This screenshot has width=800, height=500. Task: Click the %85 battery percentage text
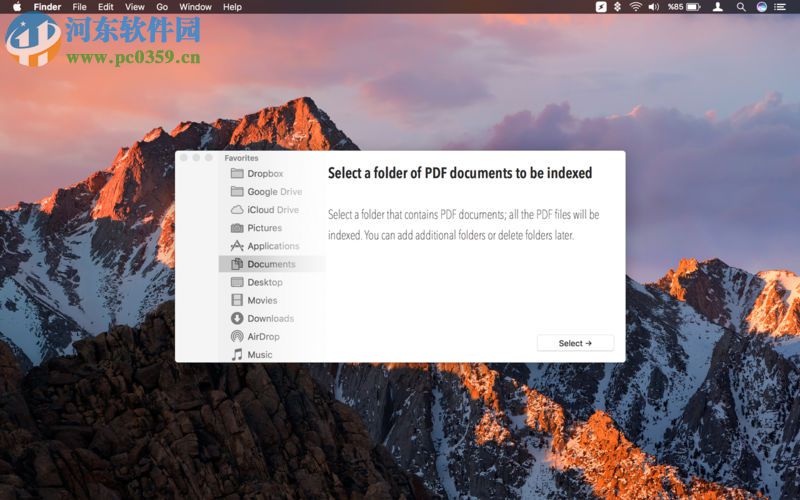point(675,7)
